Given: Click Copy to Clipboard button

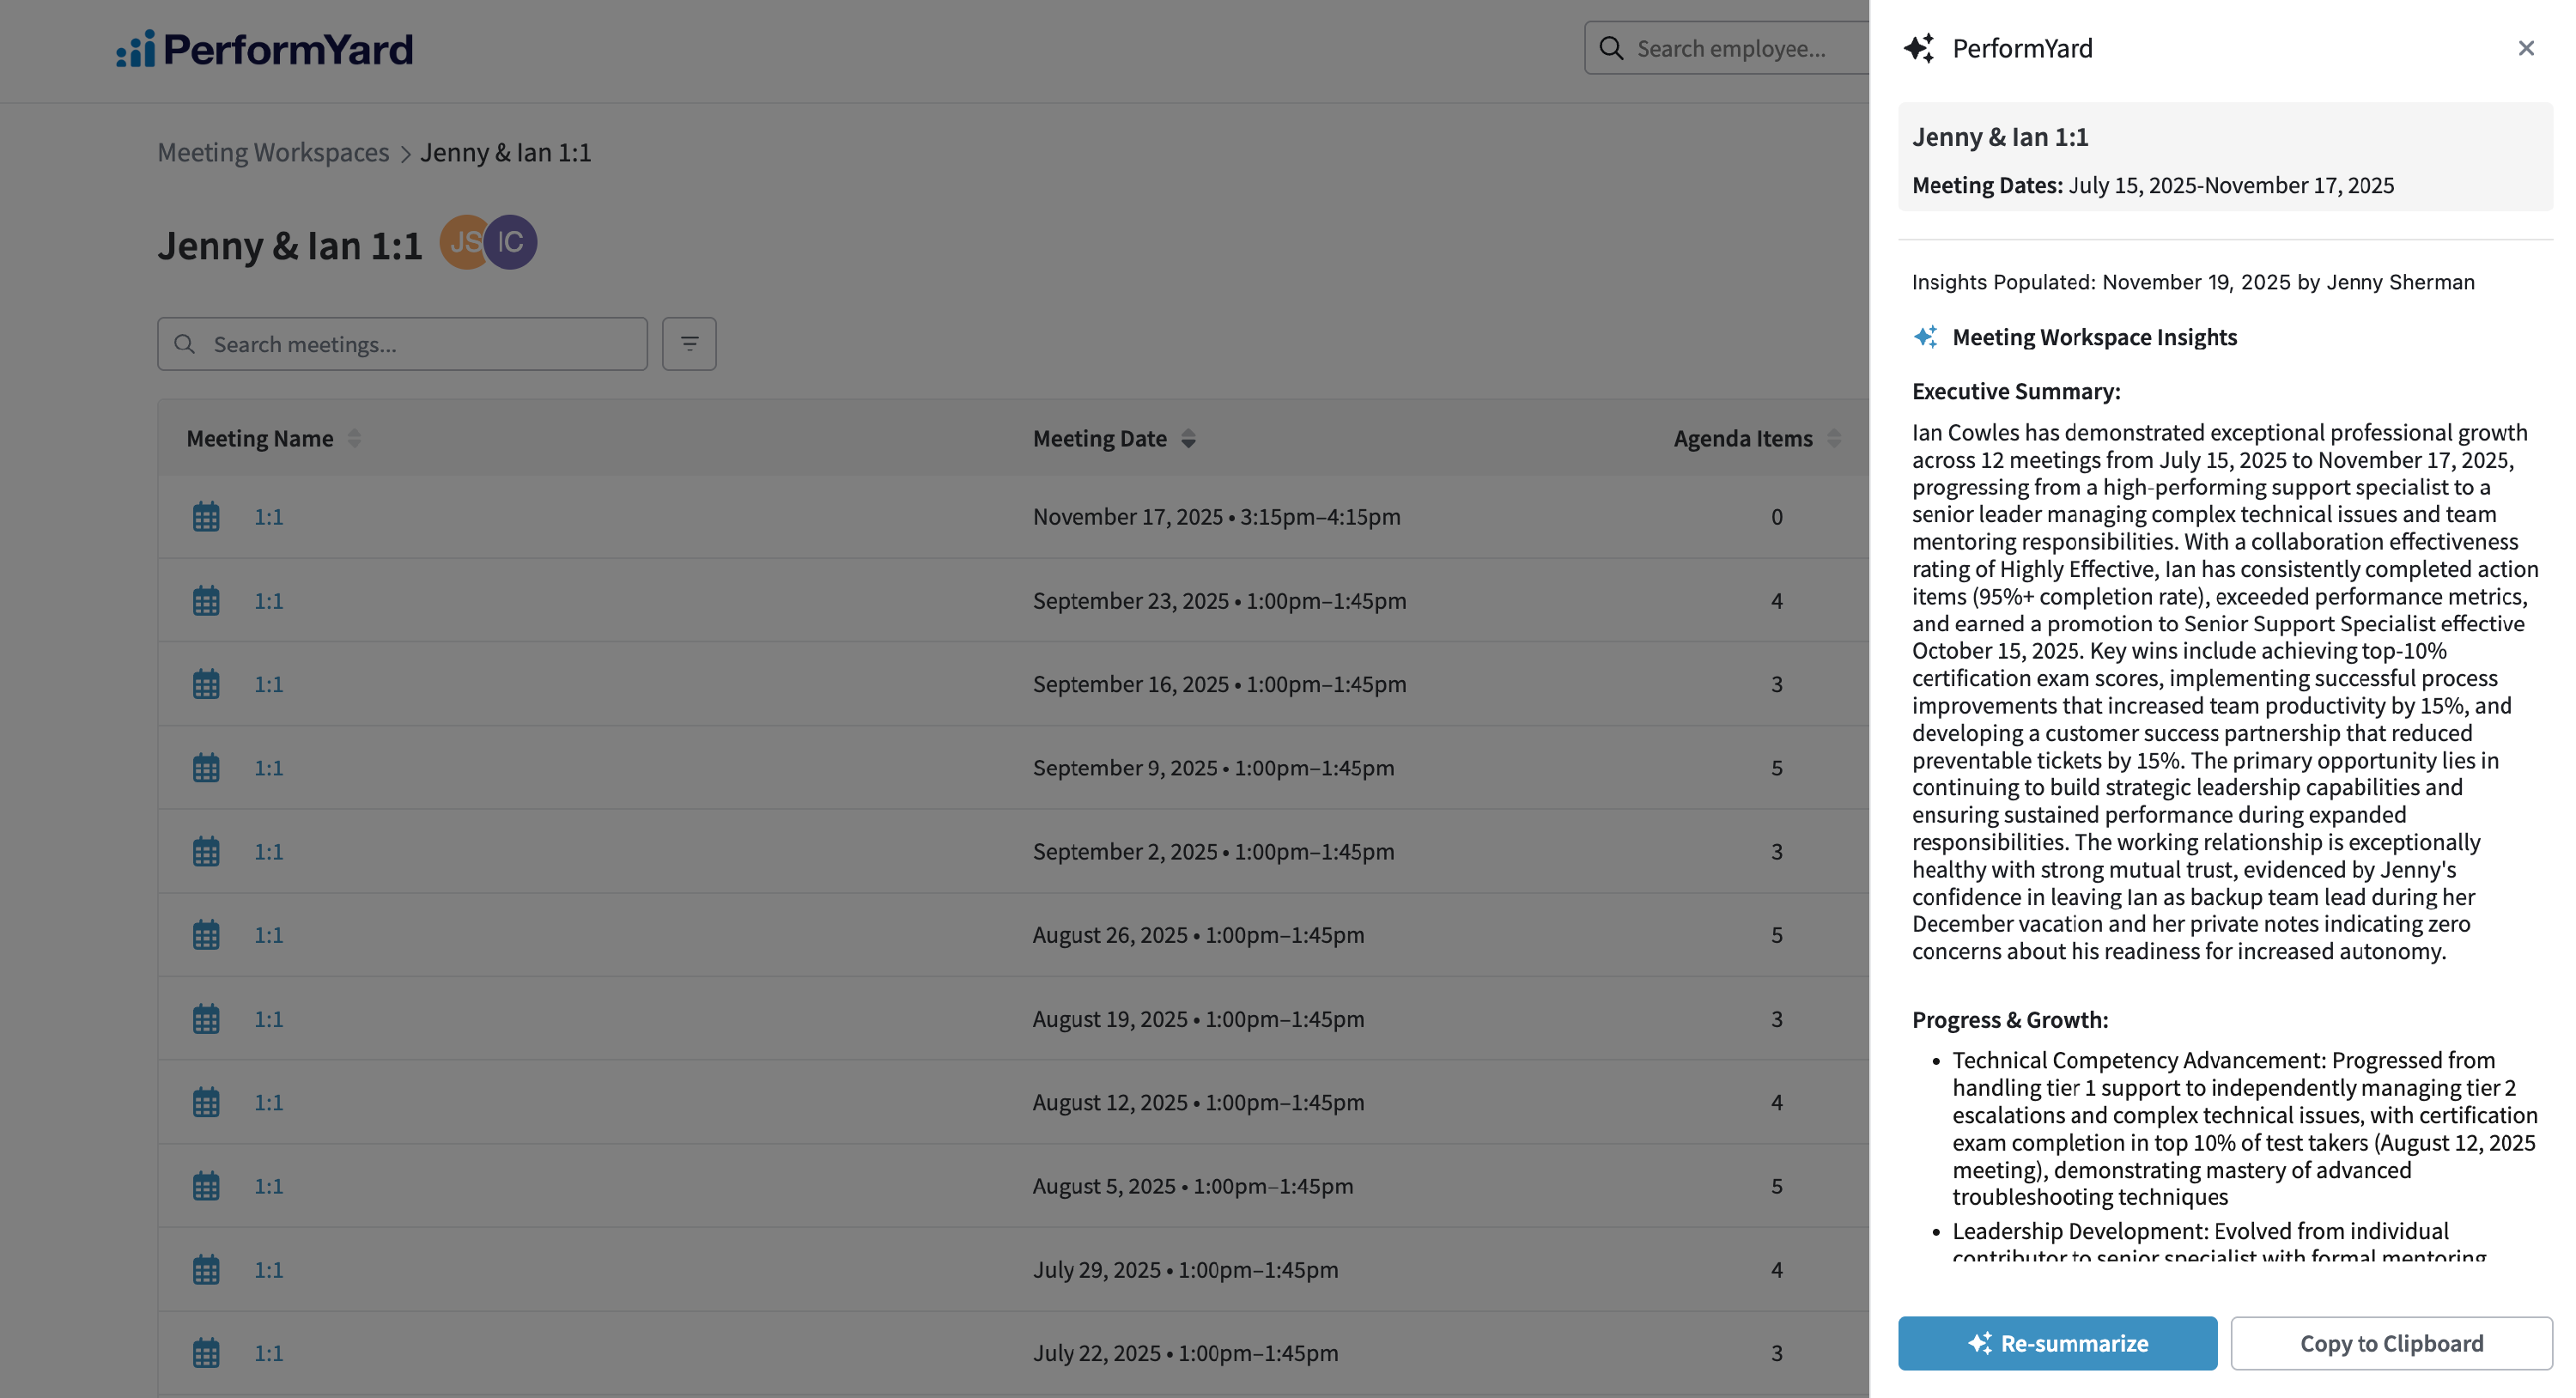Looking at the screenshot, I should pyautogui.click(x=2391, y=1343).
